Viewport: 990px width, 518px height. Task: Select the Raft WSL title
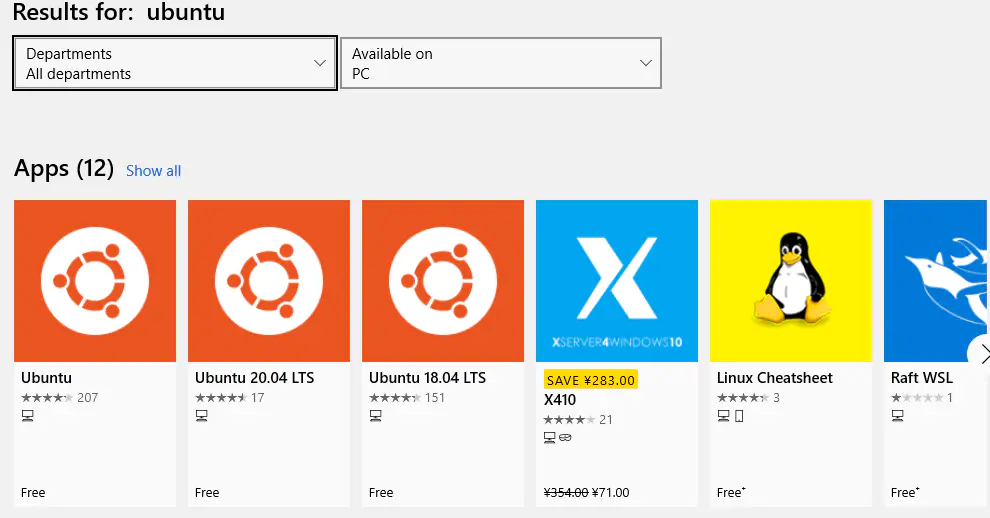pos(922,378)
